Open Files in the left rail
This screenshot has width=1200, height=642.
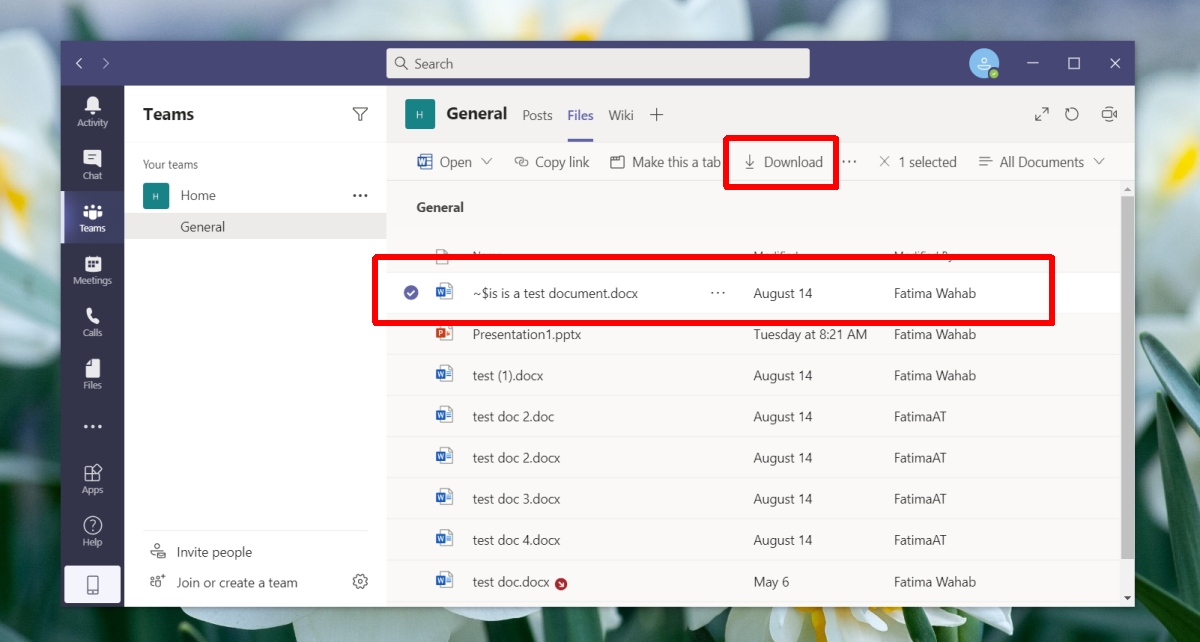pyautogui.click(x=92, y=374)
